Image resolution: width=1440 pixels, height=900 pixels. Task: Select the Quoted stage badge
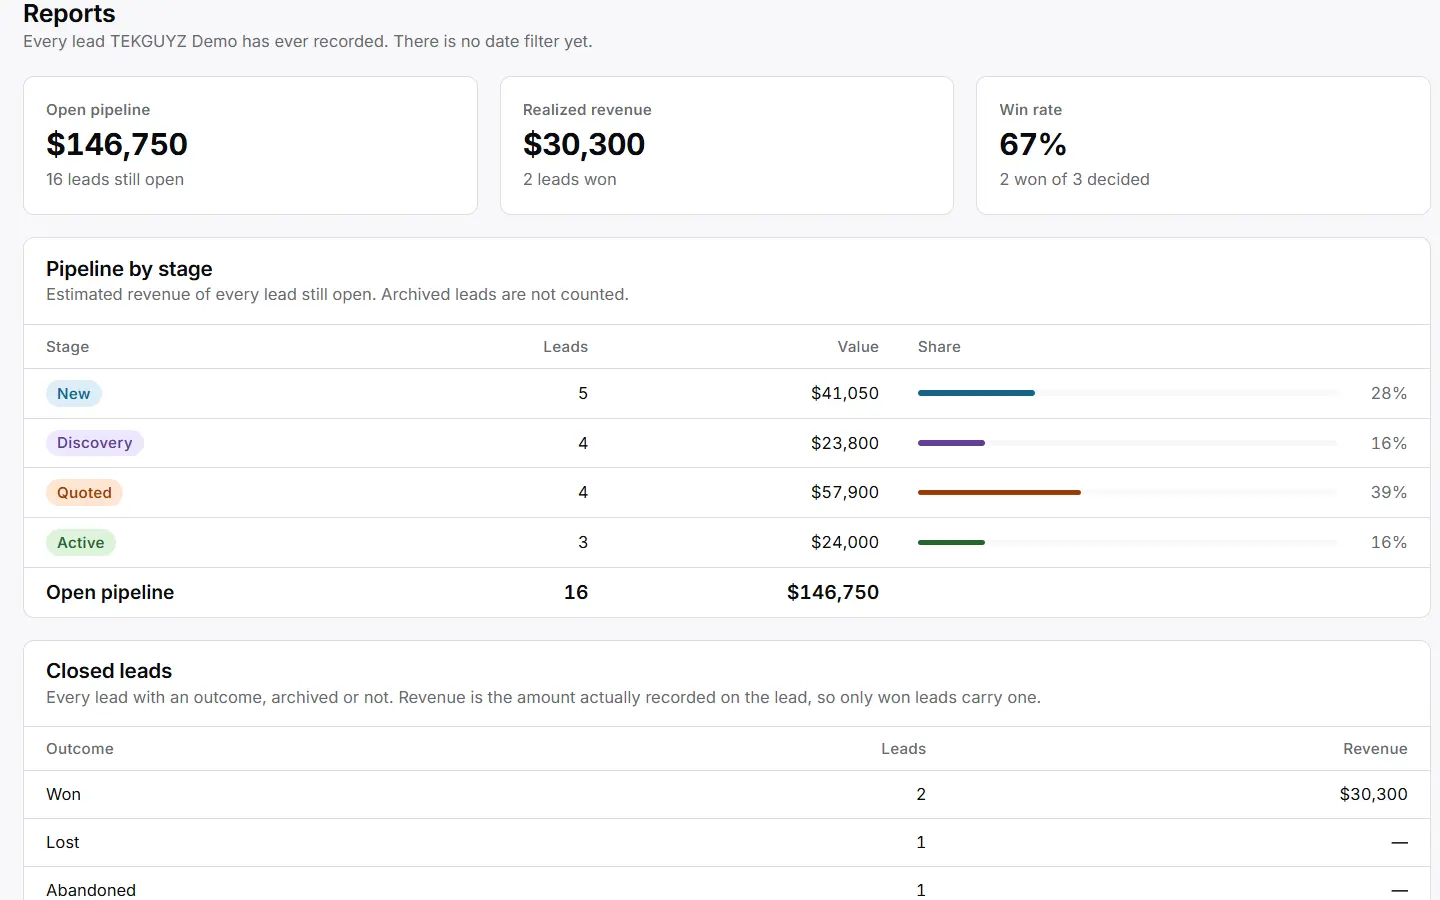[x=85, y=493]
